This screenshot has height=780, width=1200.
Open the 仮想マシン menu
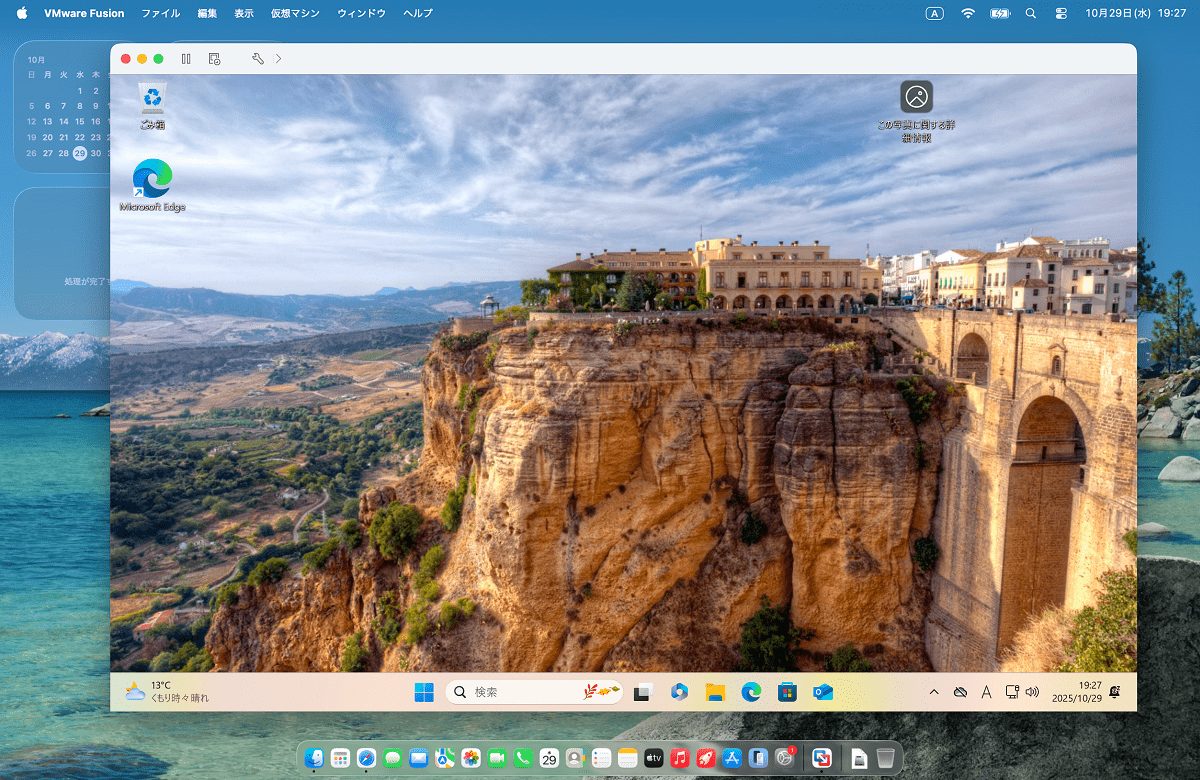point(295,13)
